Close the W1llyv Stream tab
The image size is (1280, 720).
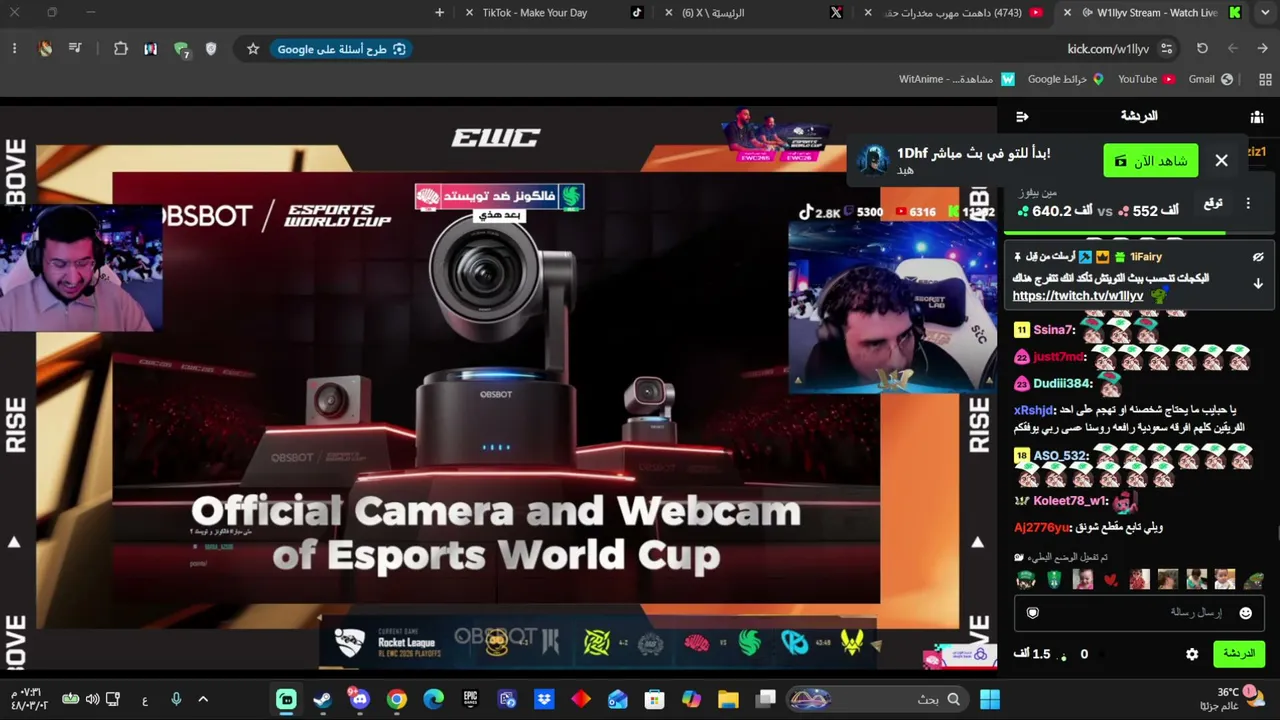[1067, 13]
